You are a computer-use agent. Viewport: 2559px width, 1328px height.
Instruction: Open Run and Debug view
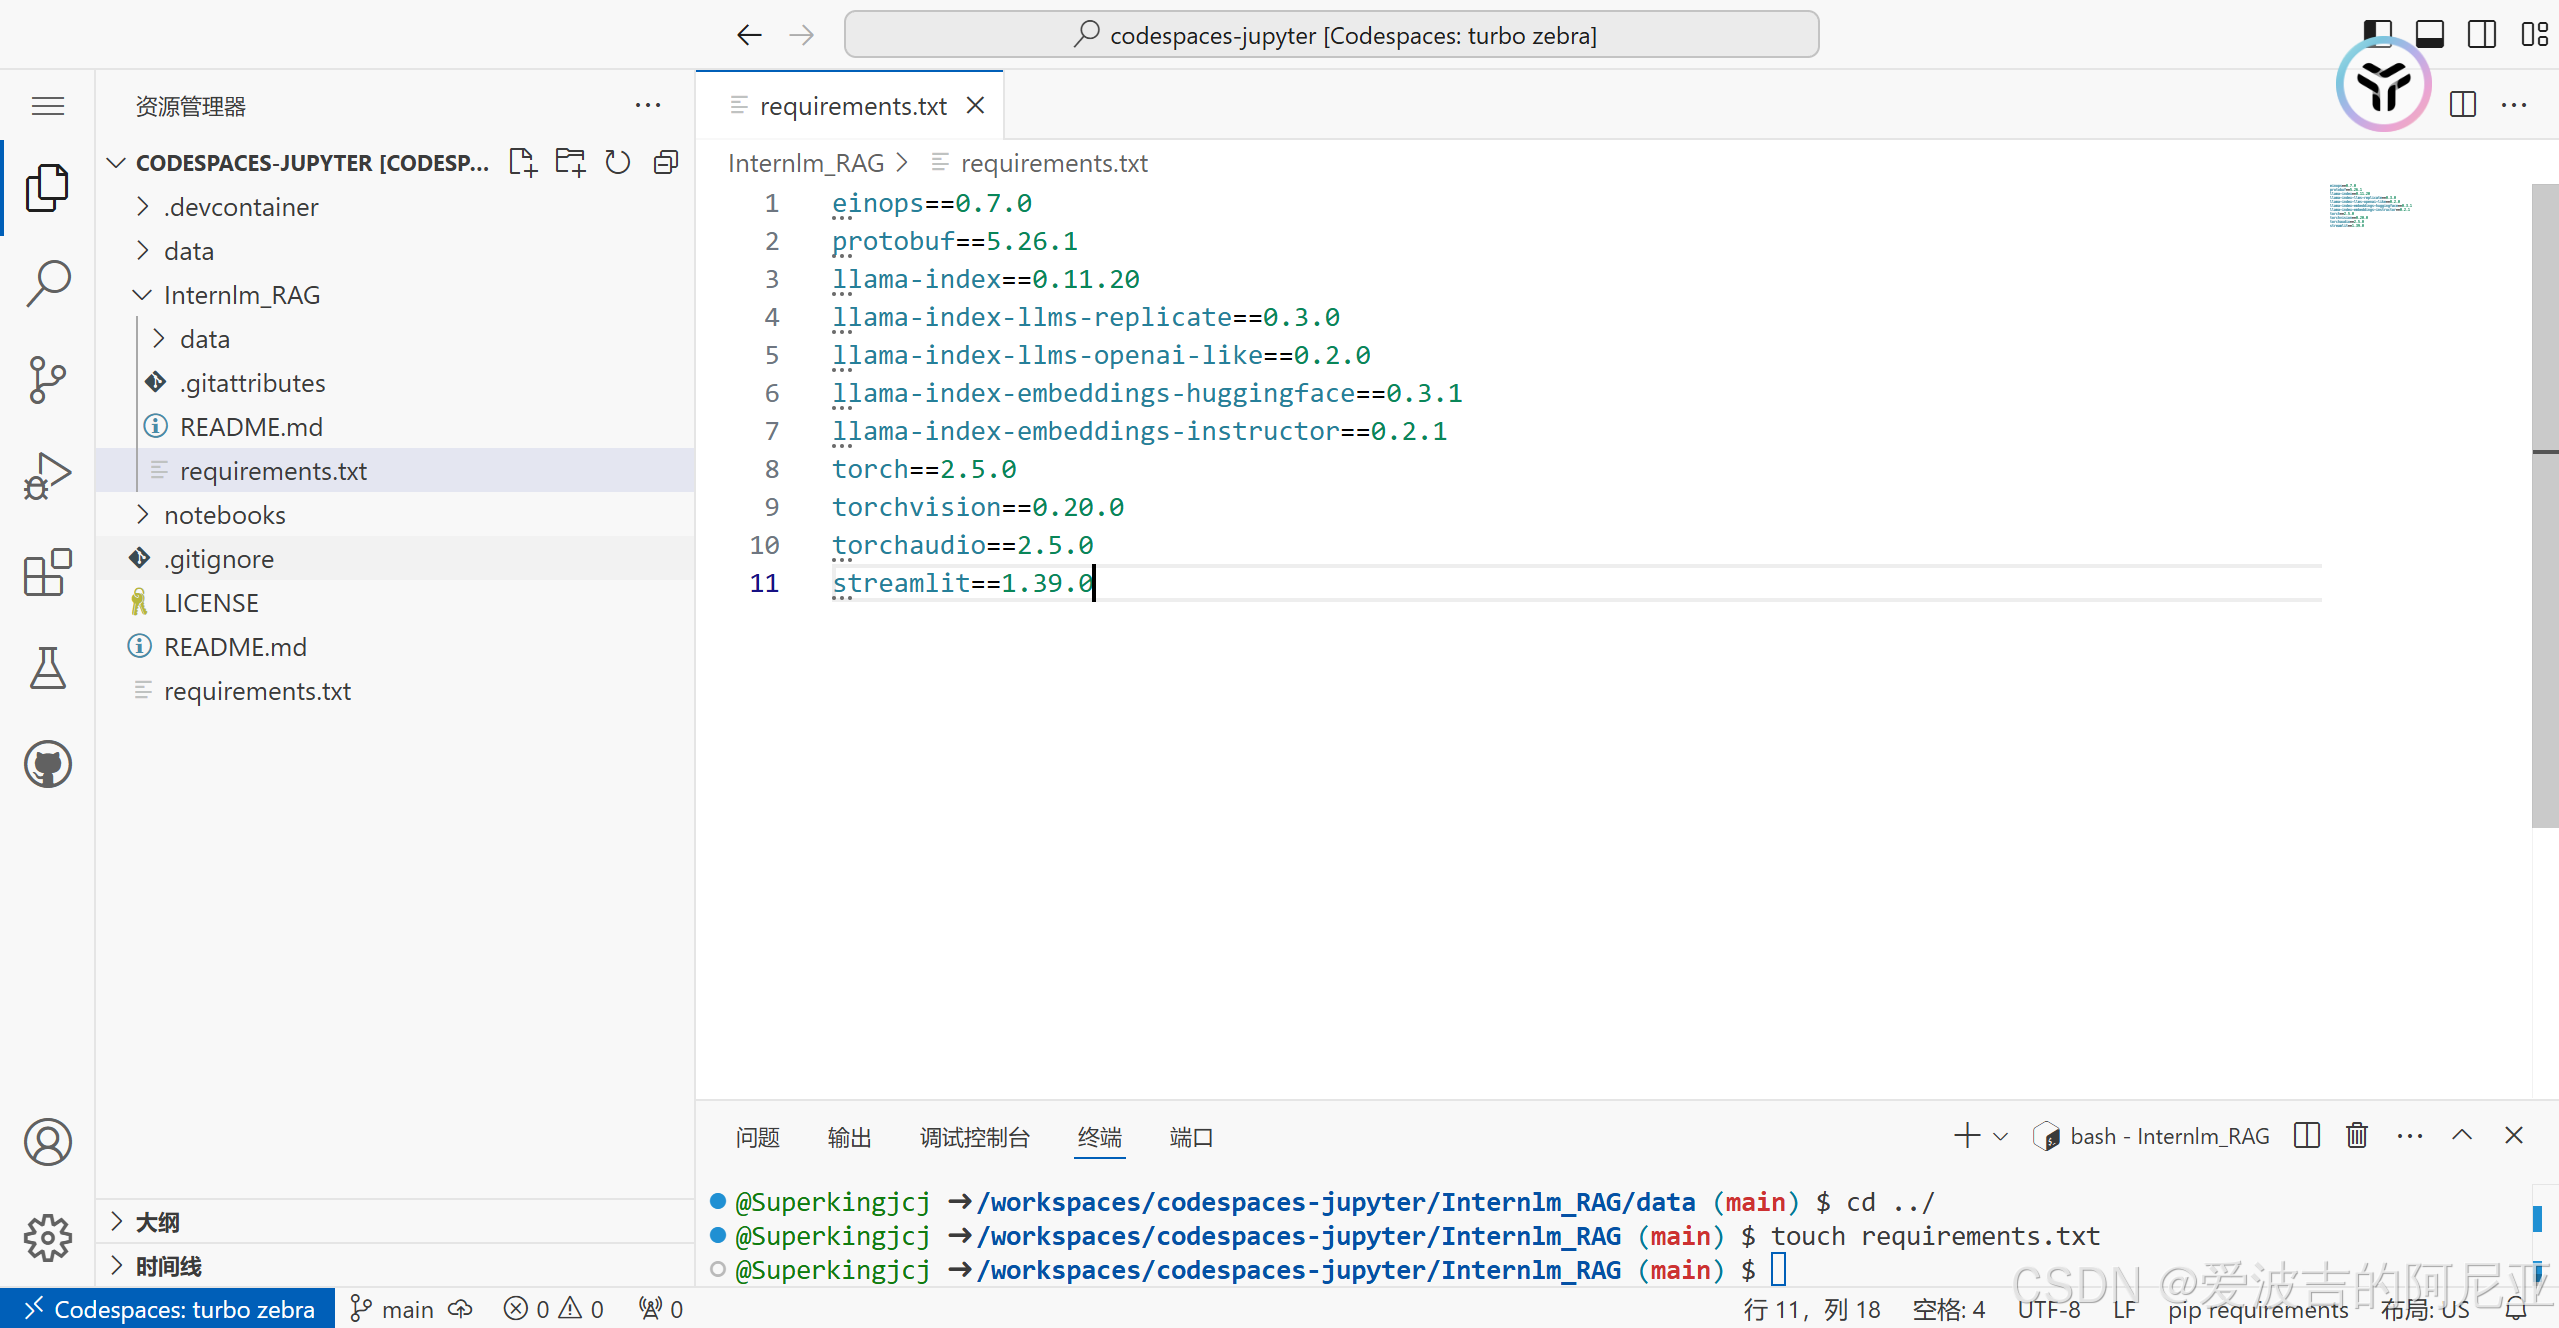[x=47, y=475]
